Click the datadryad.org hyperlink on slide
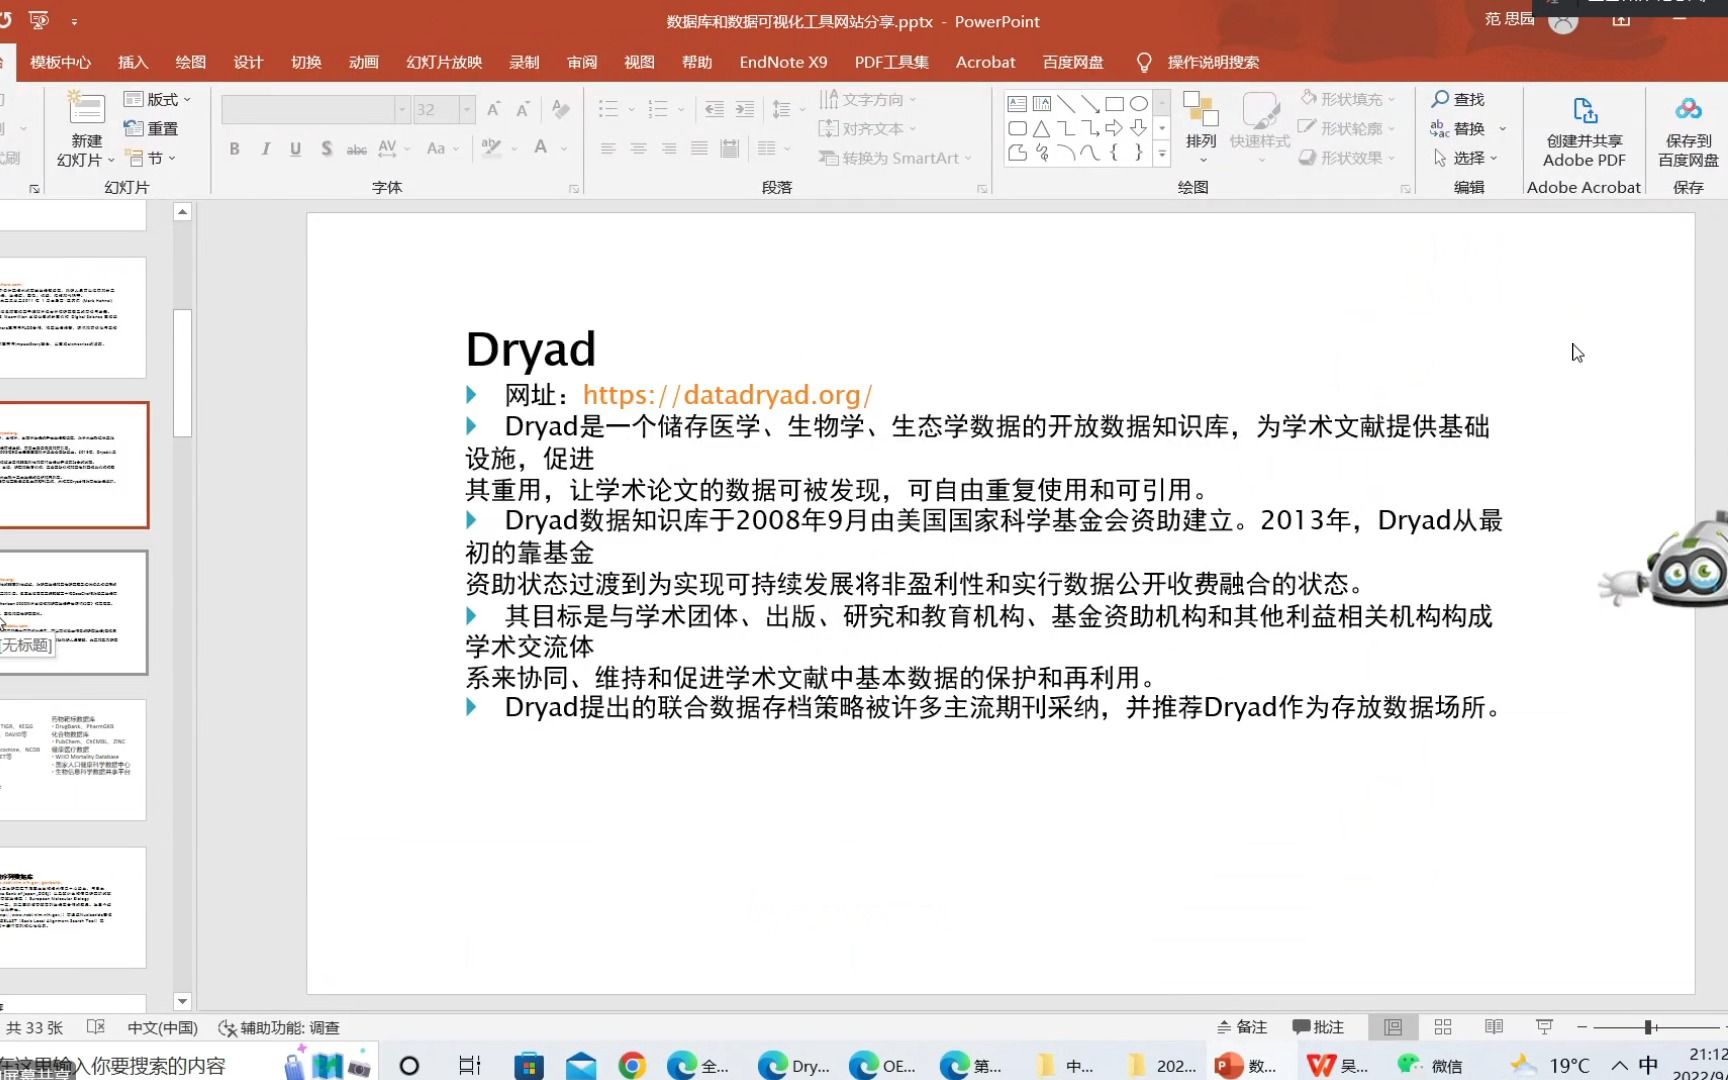 (727, 395)
